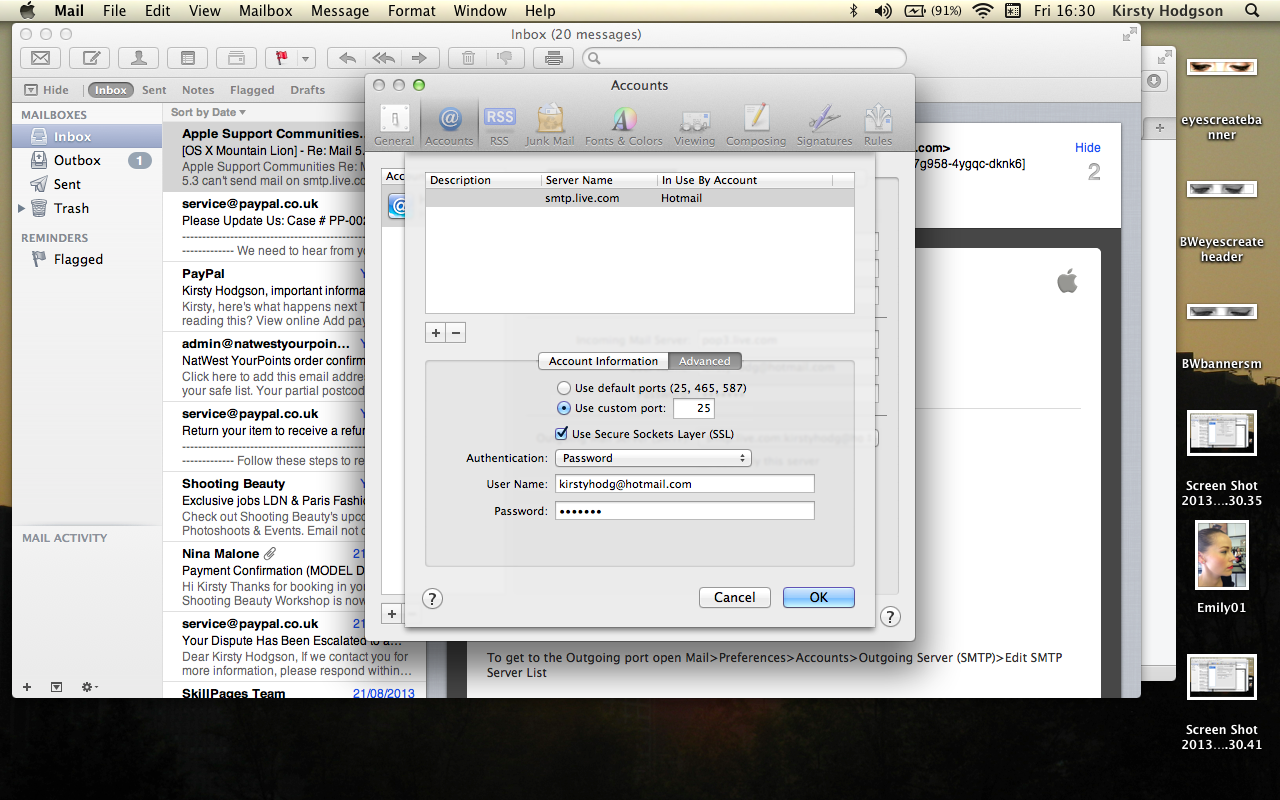The height and width of the screenshot is (800, 1280).
Task: Switch to the Advanced tab
Action: click(705, 361)
